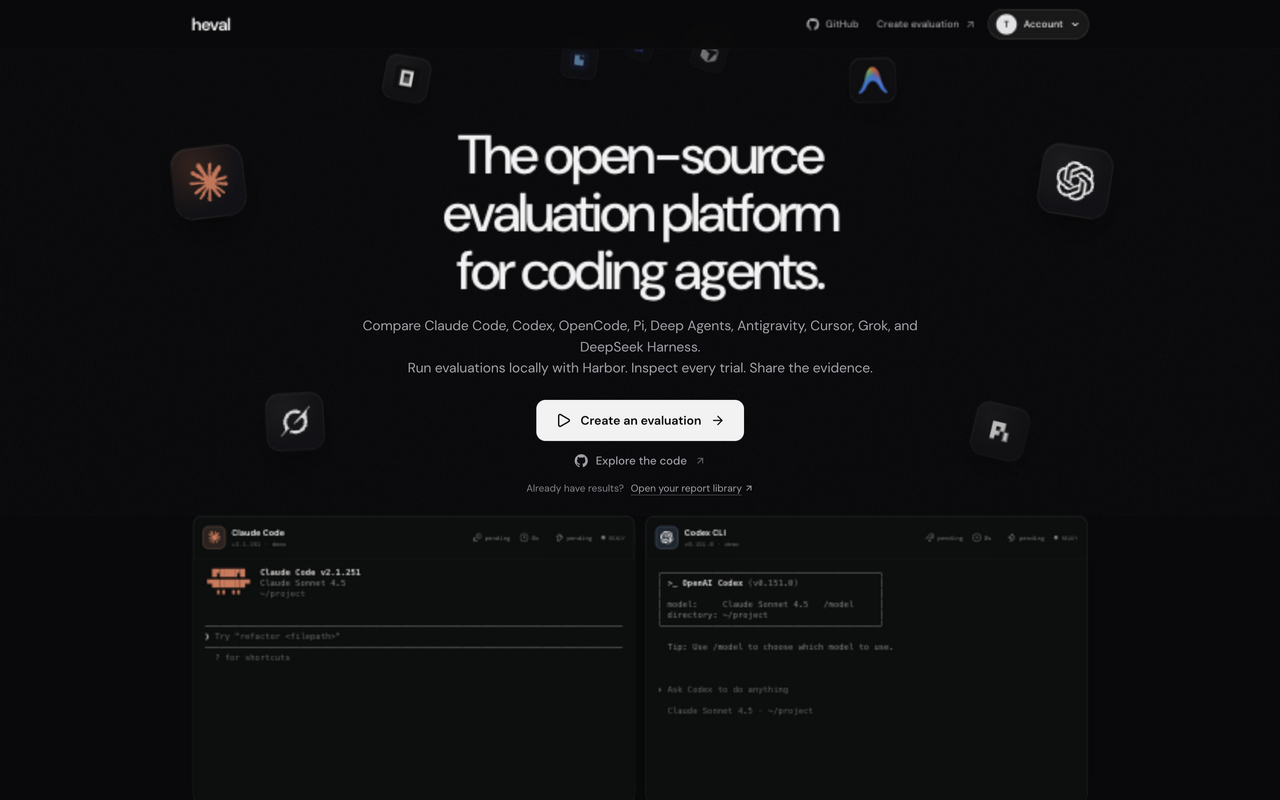Click arrow icon beside Create evaluation

tap(970, 24)
